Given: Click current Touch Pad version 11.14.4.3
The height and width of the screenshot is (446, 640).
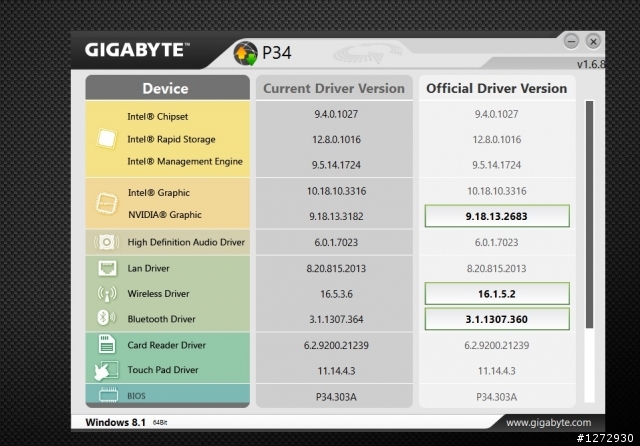Looking at the screenshot, I should pyautogui.click(x=336, y=371).
